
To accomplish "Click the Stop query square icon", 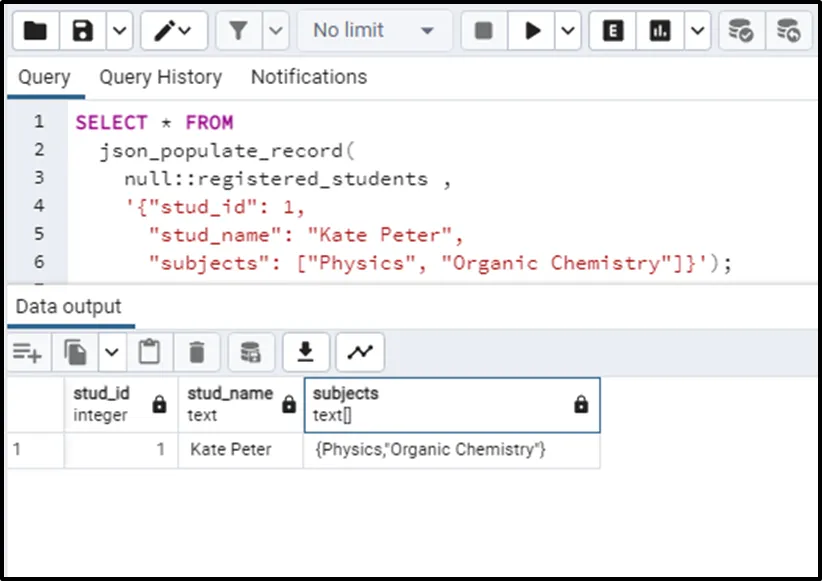I will click(x=484, y=31).
